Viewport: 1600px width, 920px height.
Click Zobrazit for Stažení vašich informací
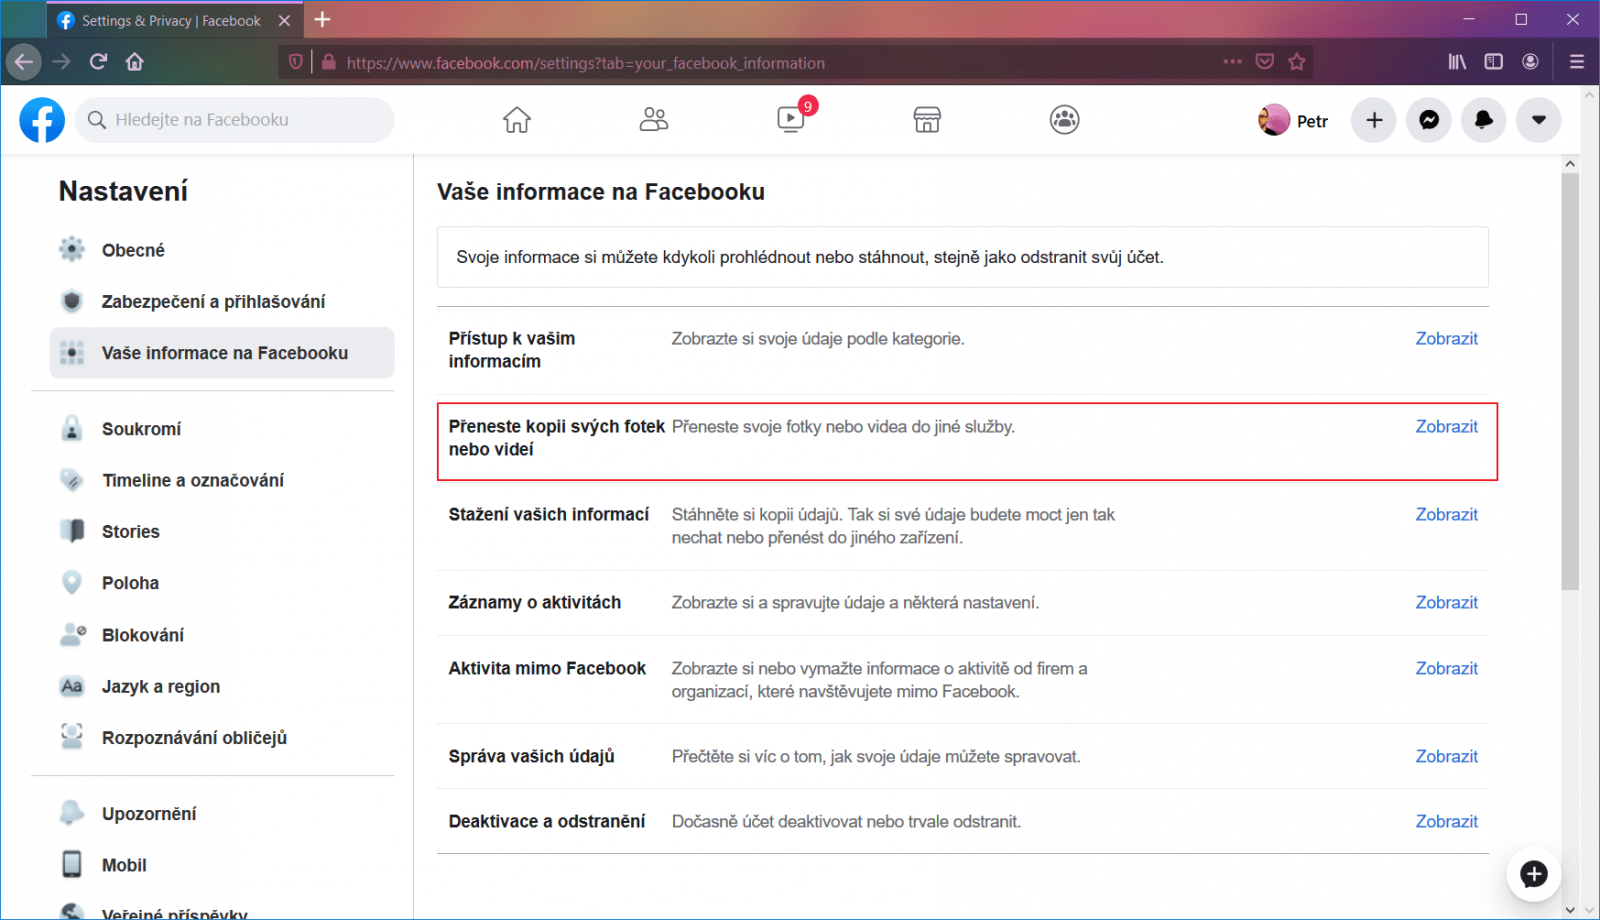pyautogui.click(x=1446, y=515)
